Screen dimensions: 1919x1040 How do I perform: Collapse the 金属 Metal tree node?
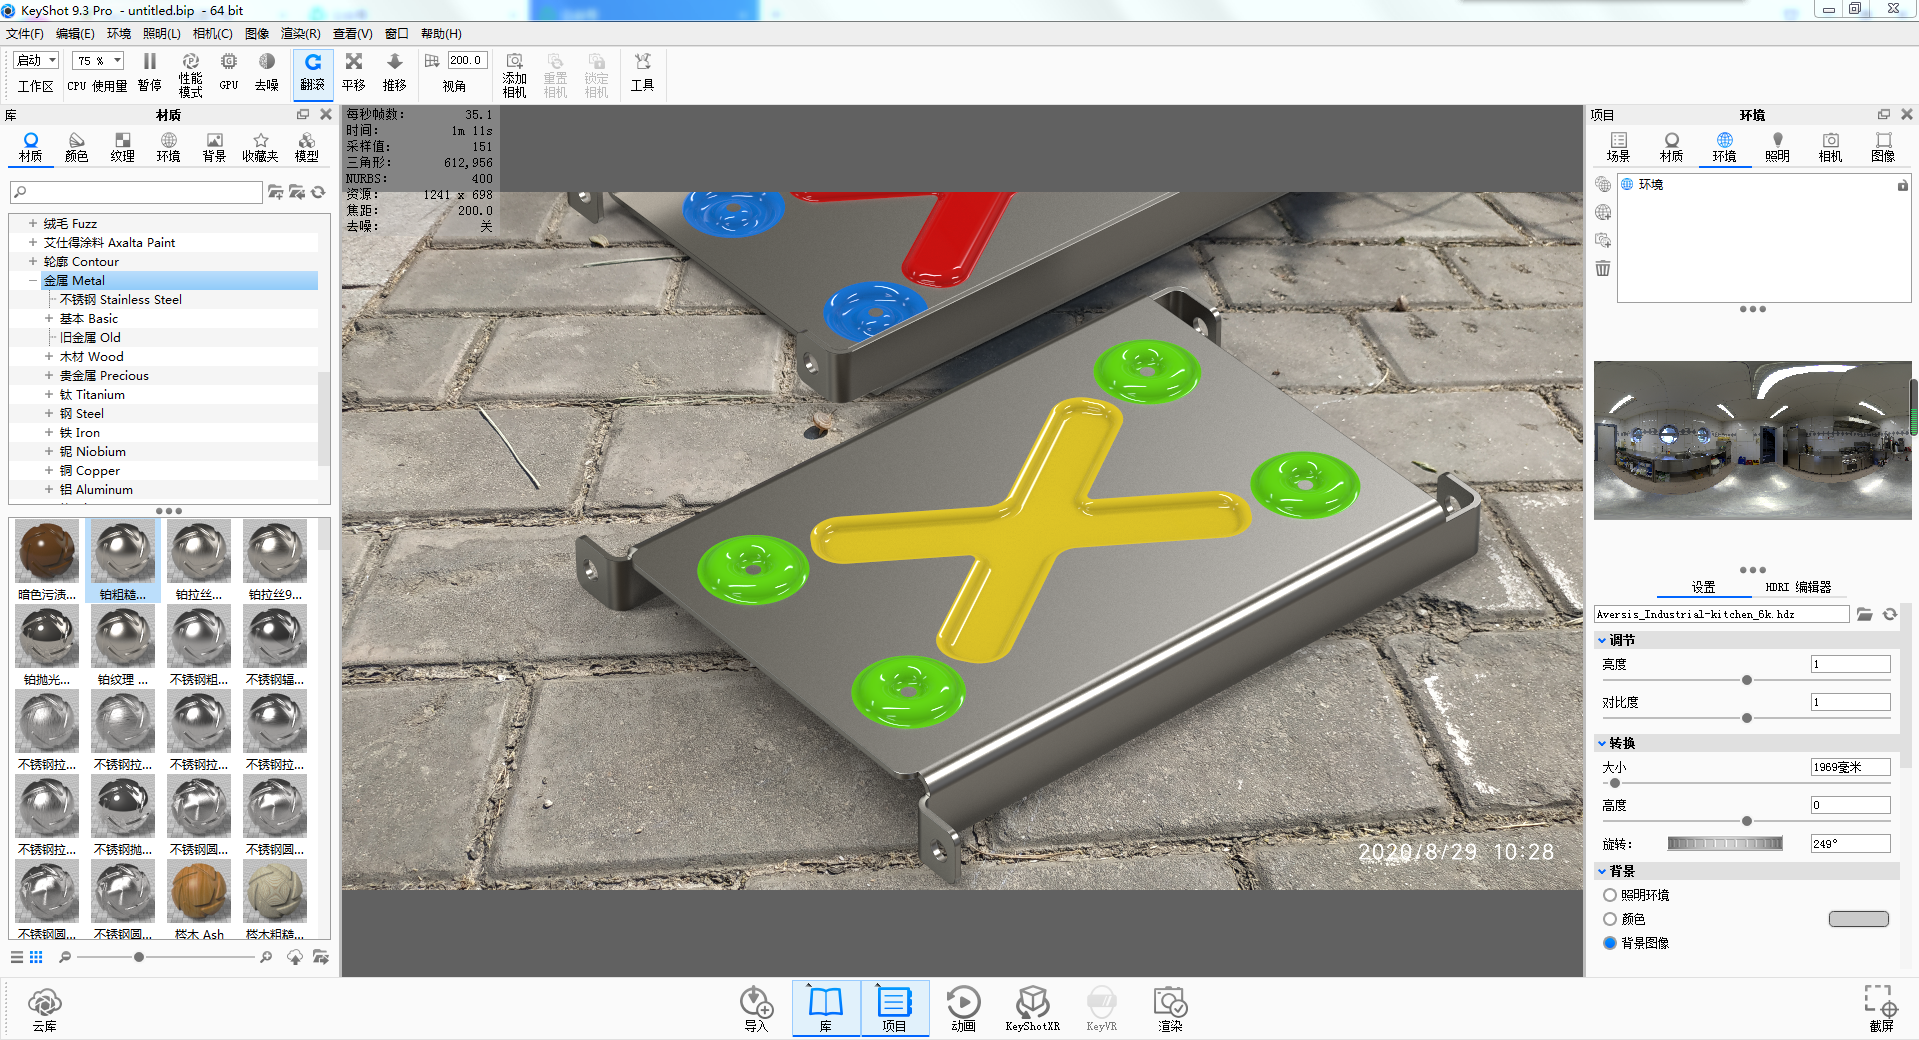pyautogui.click(x=33, y=281)
